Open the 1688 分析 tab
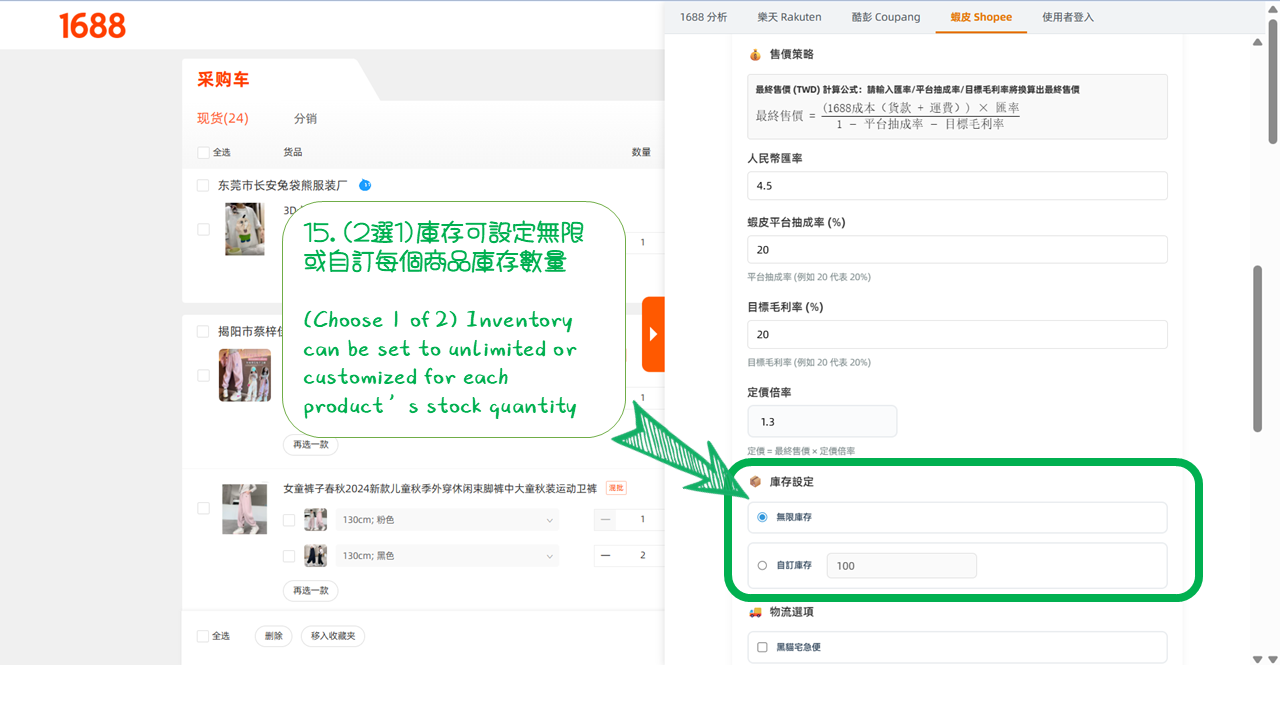The height and width of the screenshot is (720, 1280). [704, 16]
